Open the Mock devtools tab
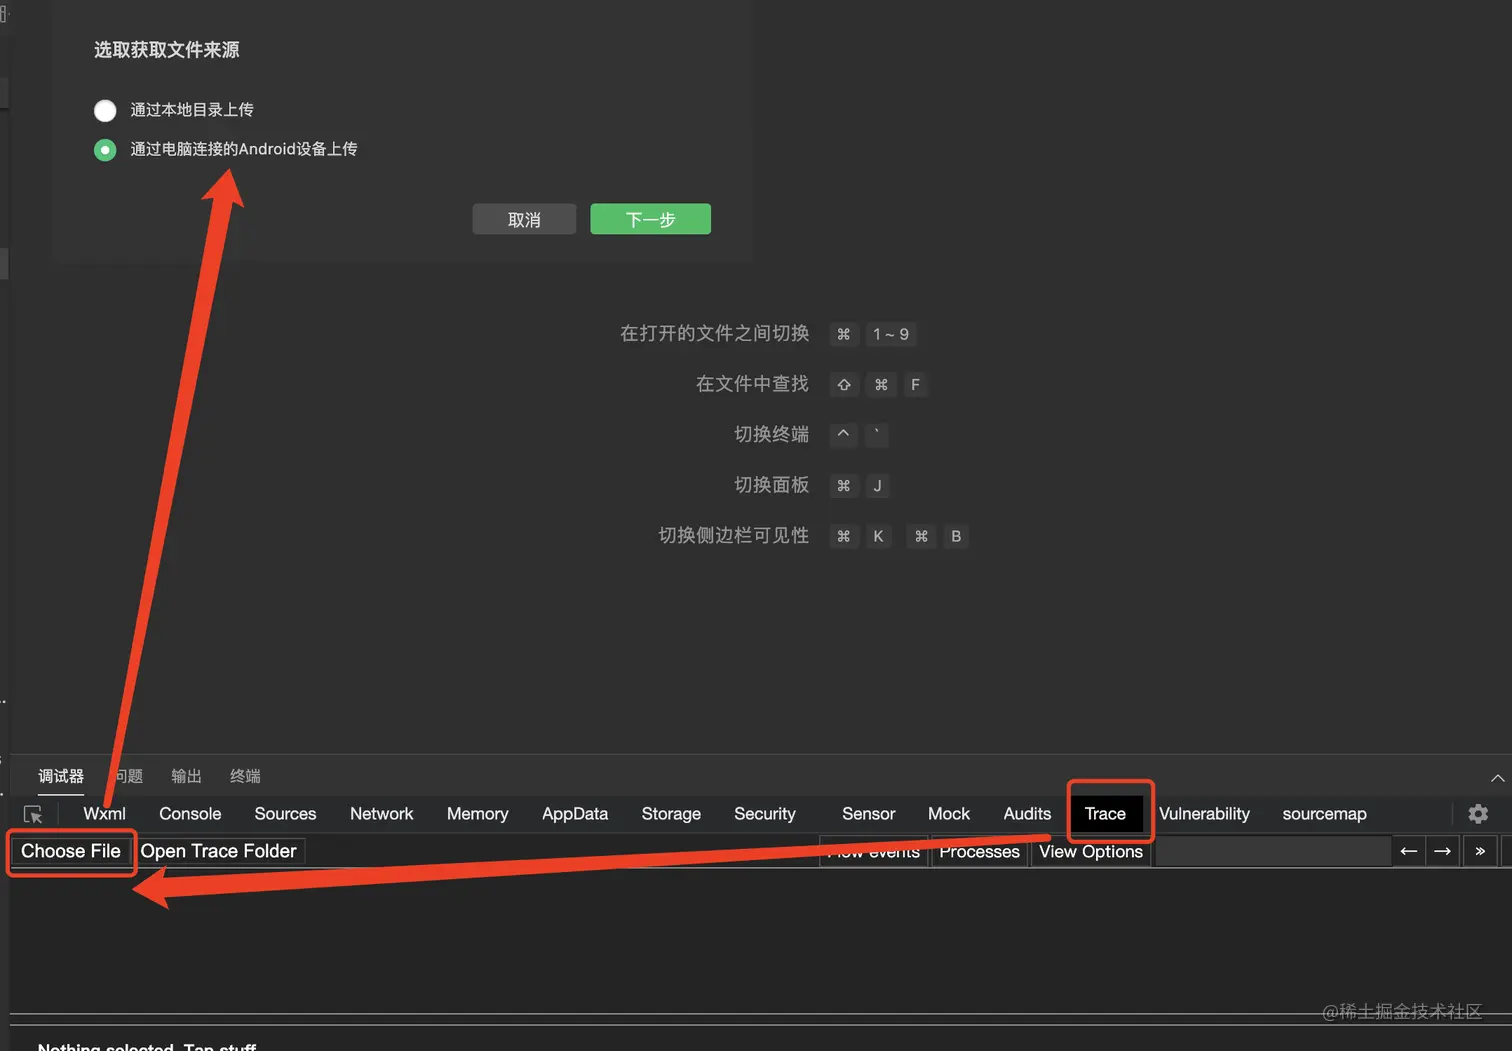The image size is (1512, 1051). 949,814
